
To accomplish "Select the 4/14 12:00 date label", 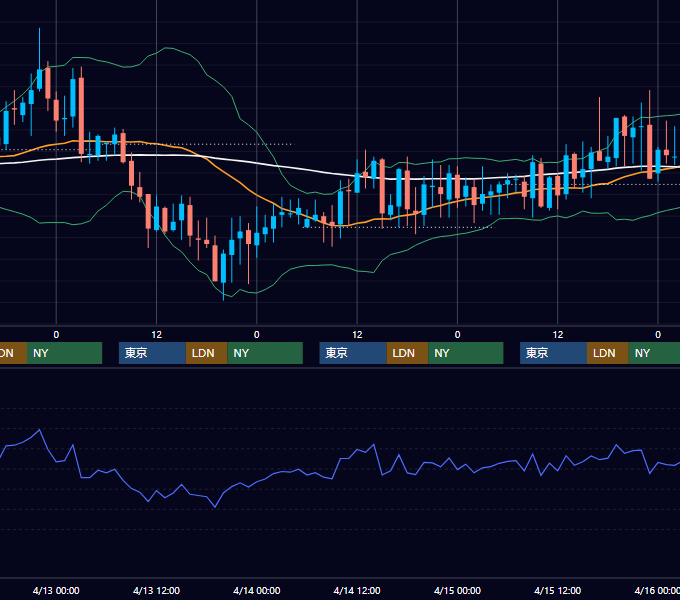I will pos(356,590).
